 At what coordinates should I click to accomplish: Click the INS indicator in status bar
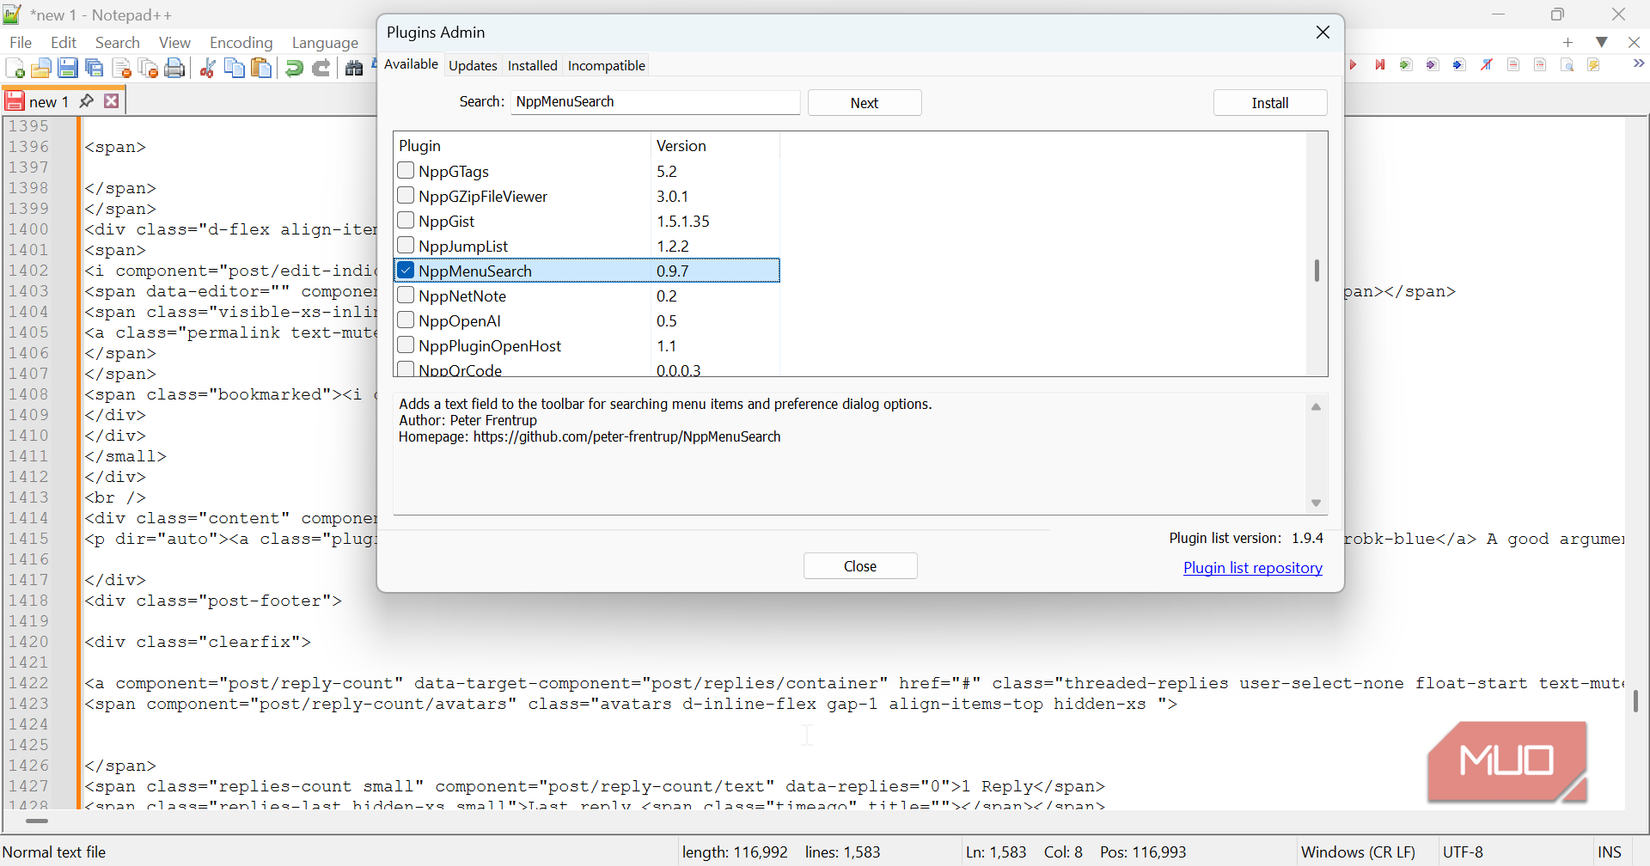[x=1609, y=852]
